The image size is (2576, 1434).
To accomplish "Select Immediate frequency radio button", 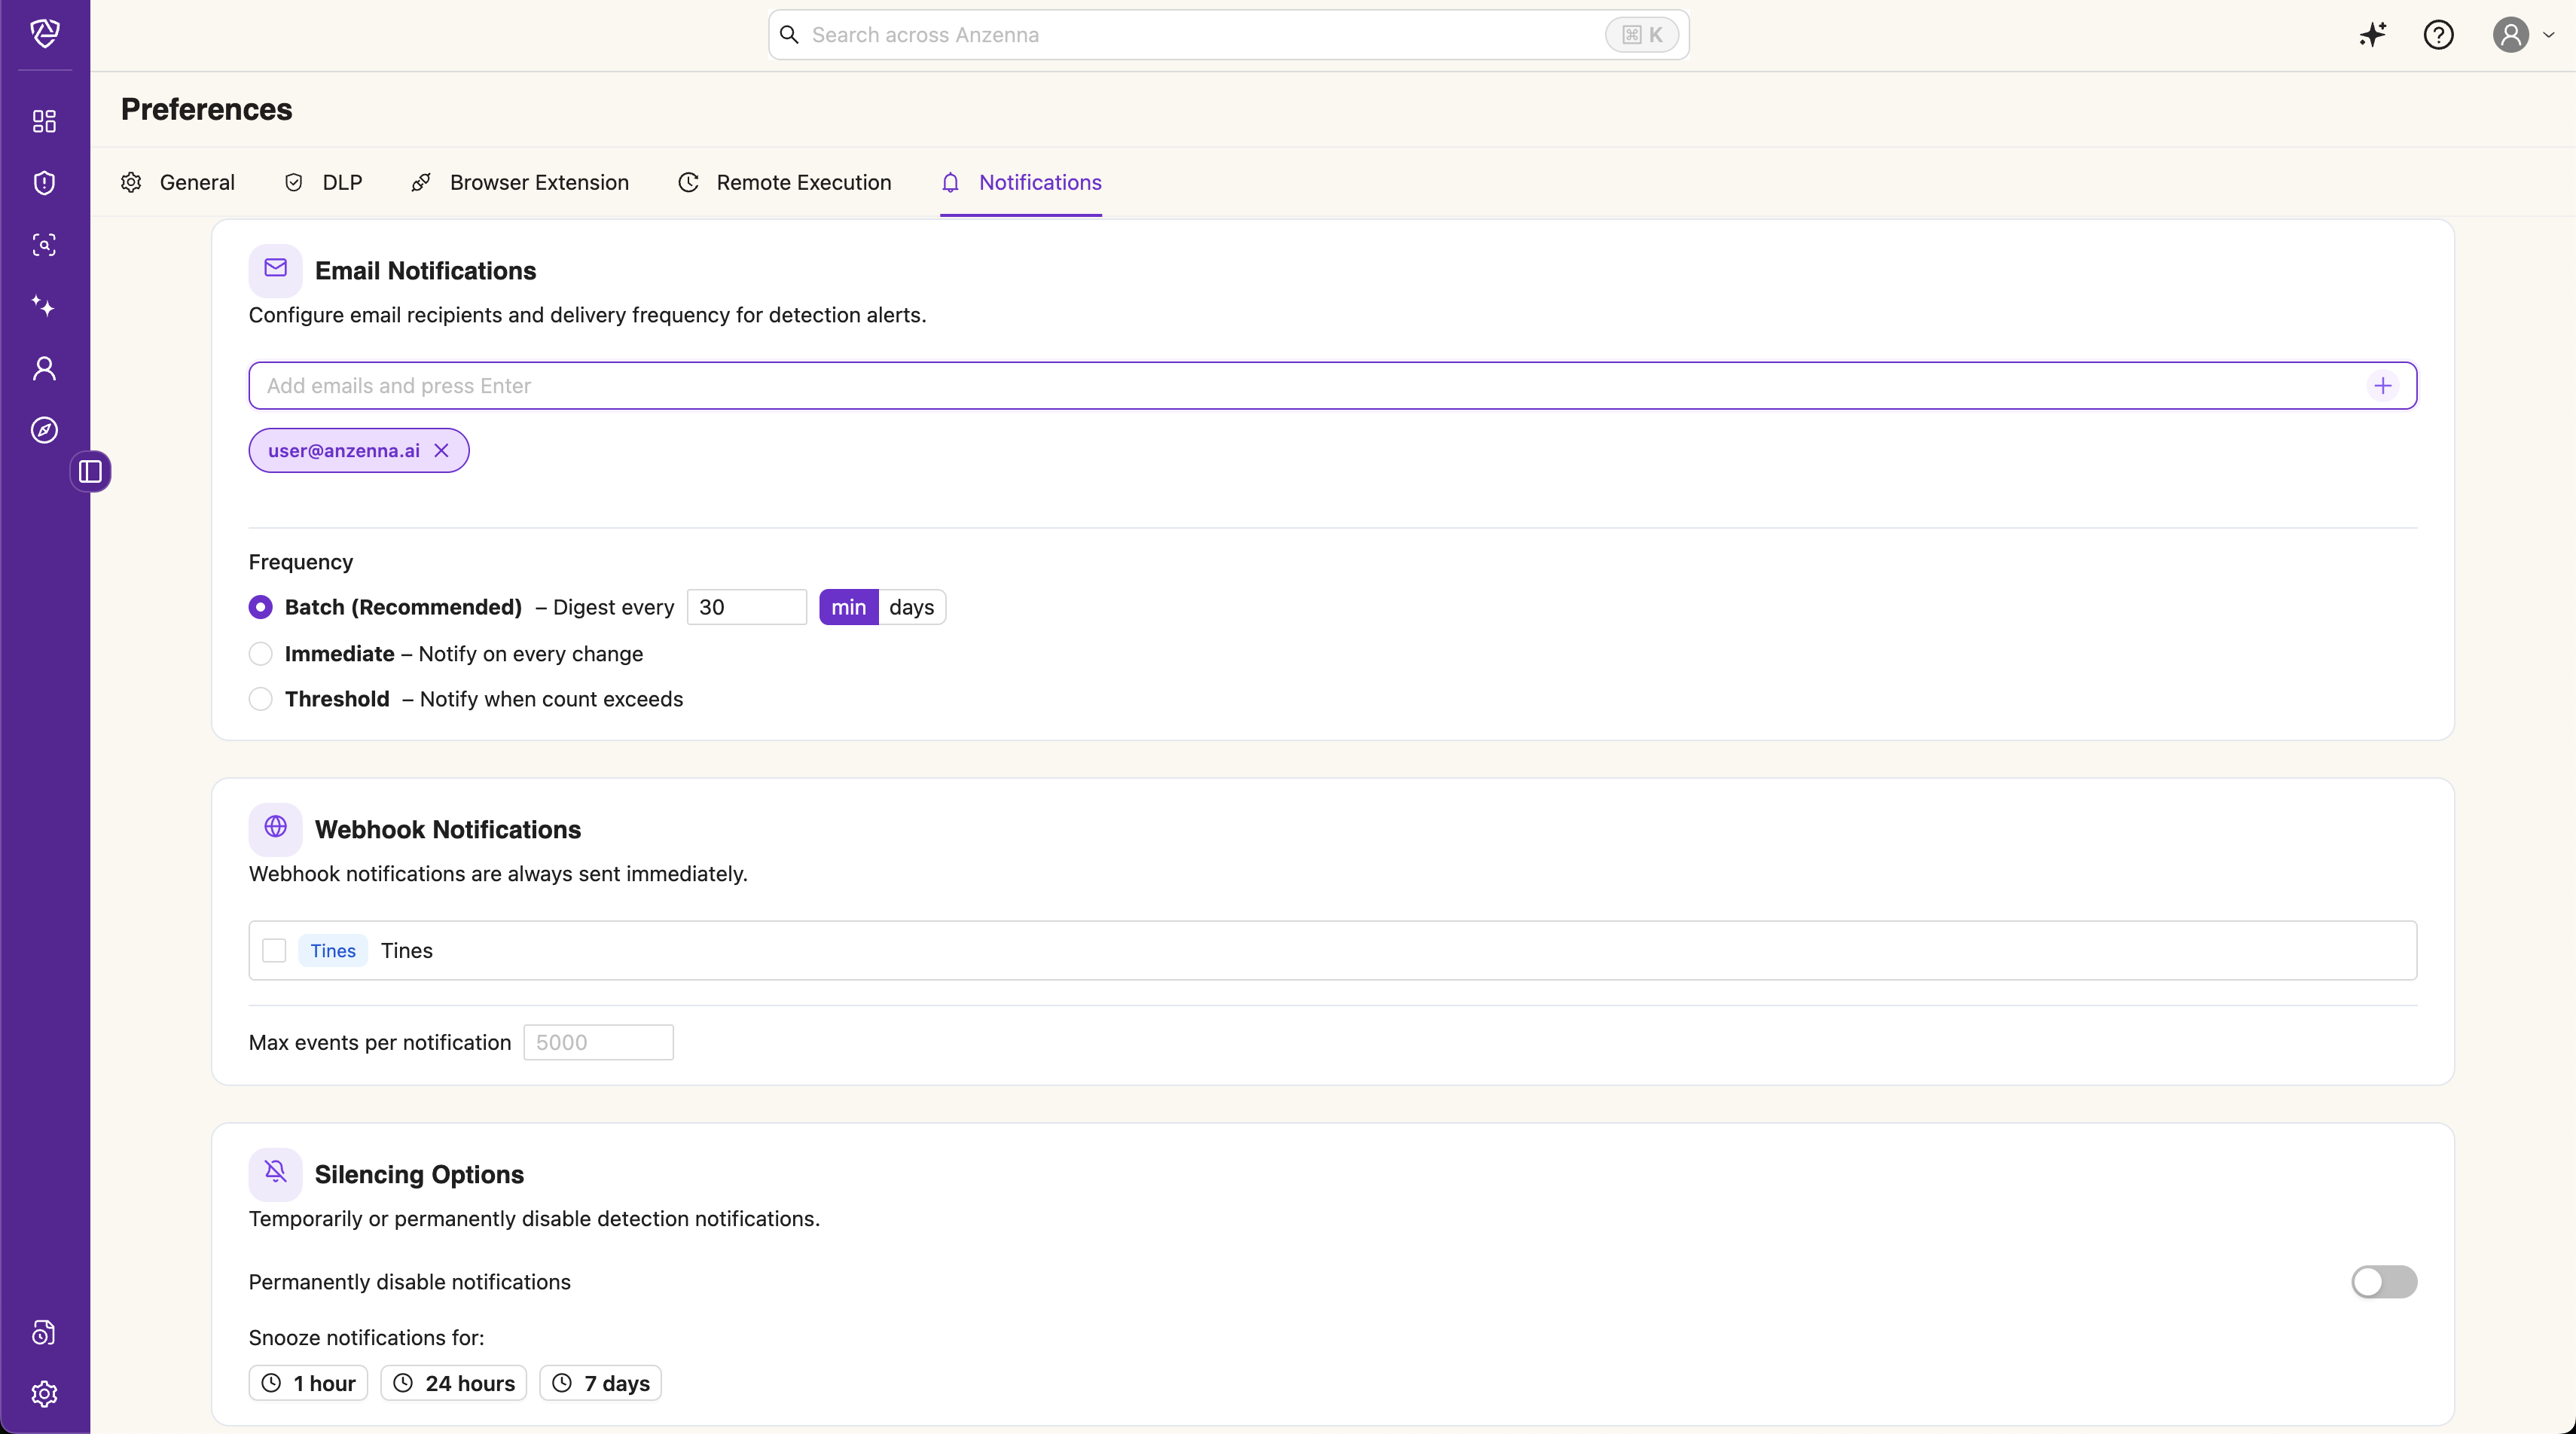I will (260, 654).
